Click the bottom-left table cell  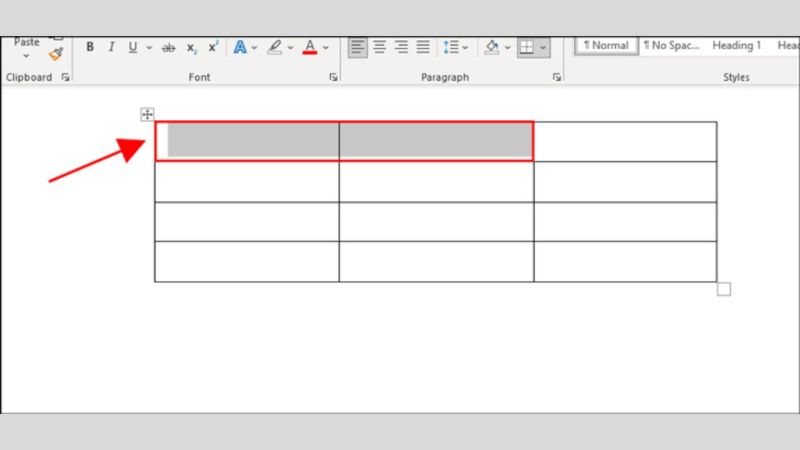(247, 262)
